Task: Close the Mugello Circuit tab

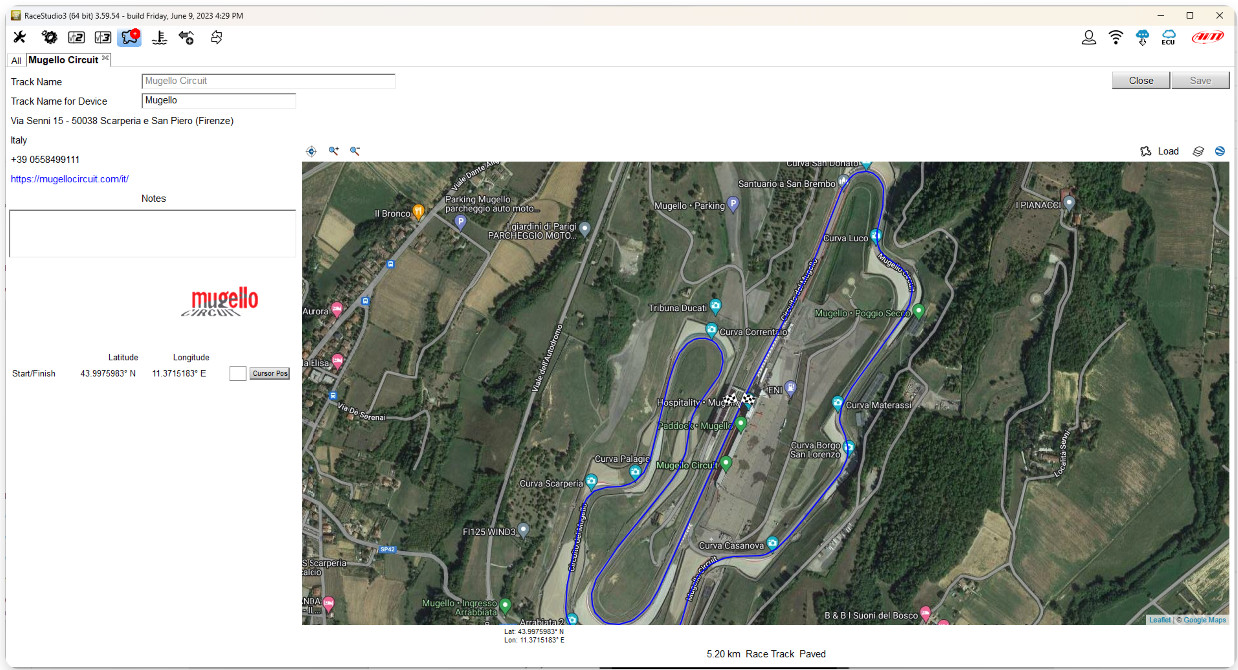Action: tap(106, 58)
